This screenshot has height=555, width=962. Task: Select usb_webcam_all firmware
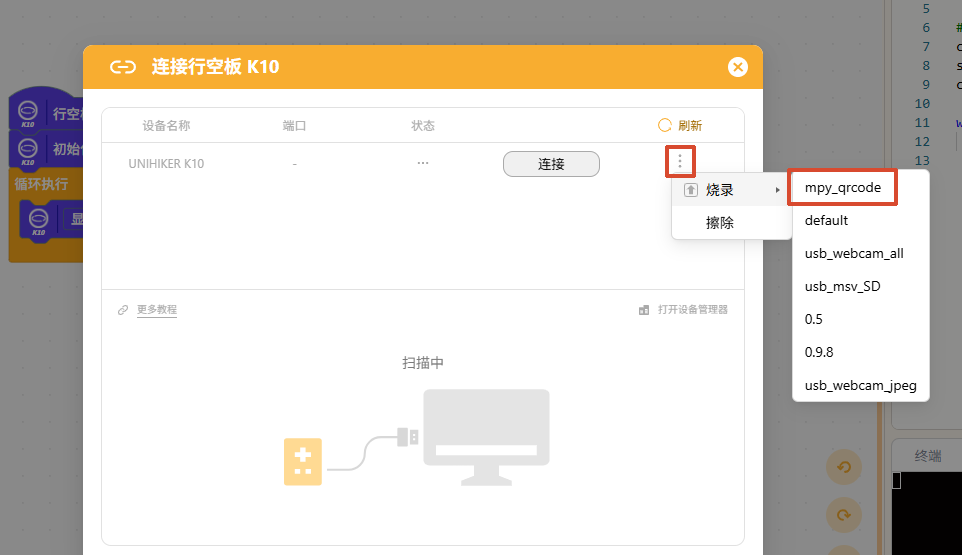(x=861, y=253)
